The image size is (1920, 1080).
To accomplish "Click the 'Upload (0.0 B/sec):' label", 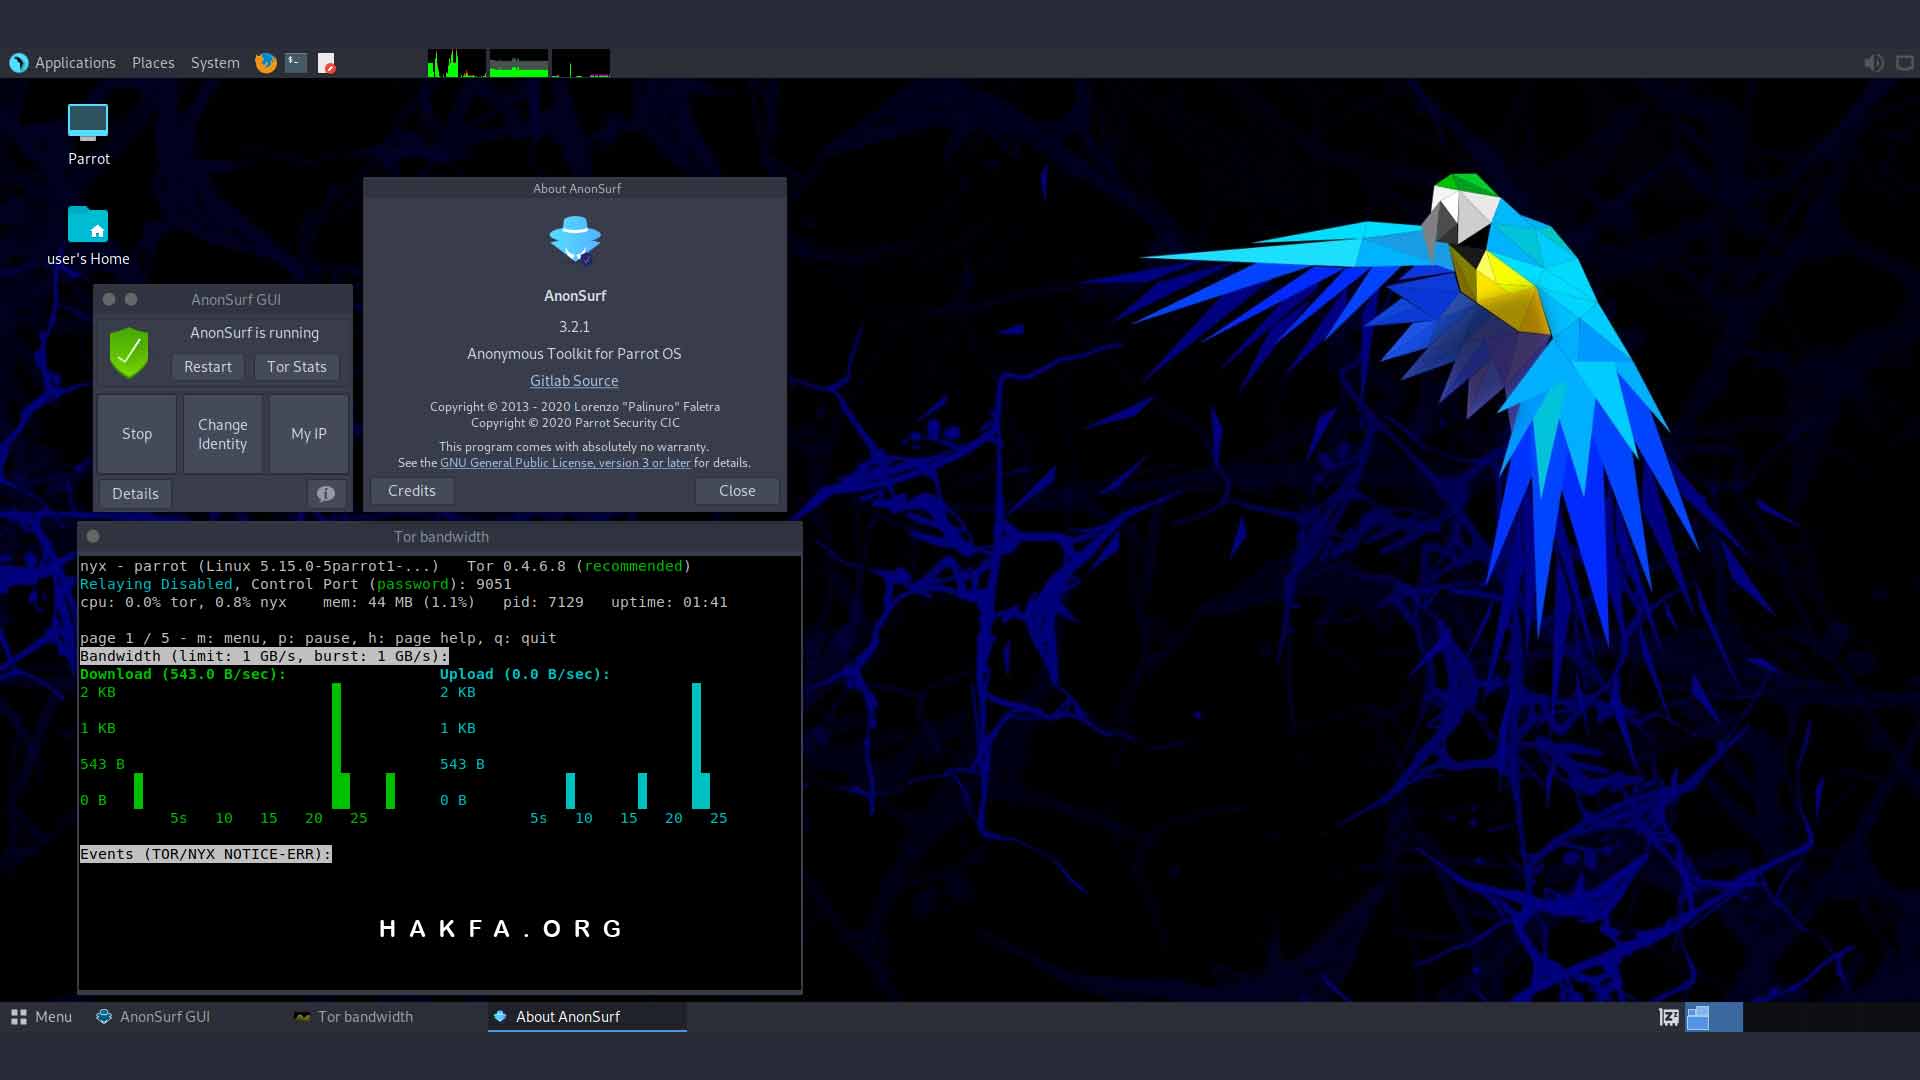I will pyautogui.click(x=525, y=674).
